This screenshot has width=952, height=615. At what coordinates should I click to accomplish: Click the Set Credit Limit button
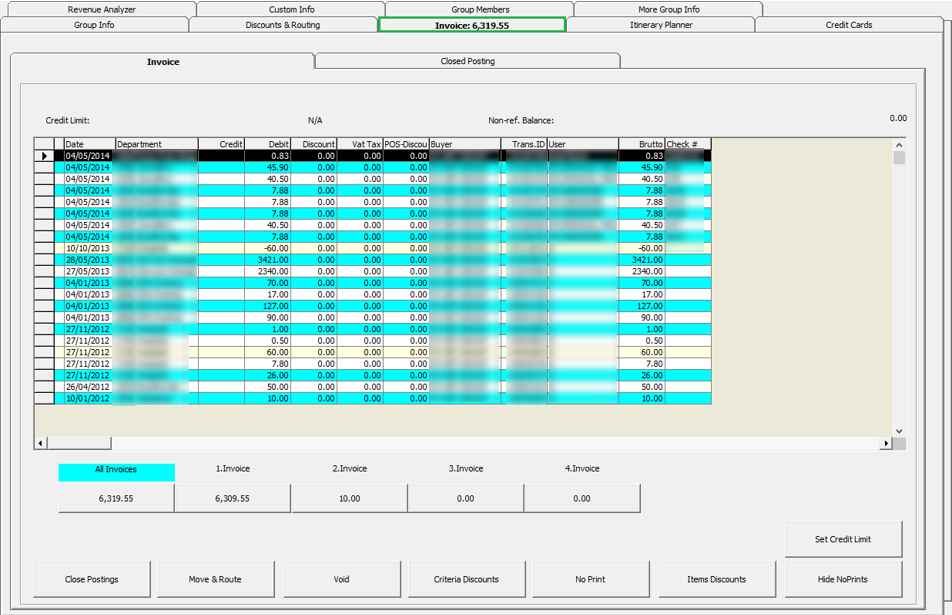843,539
